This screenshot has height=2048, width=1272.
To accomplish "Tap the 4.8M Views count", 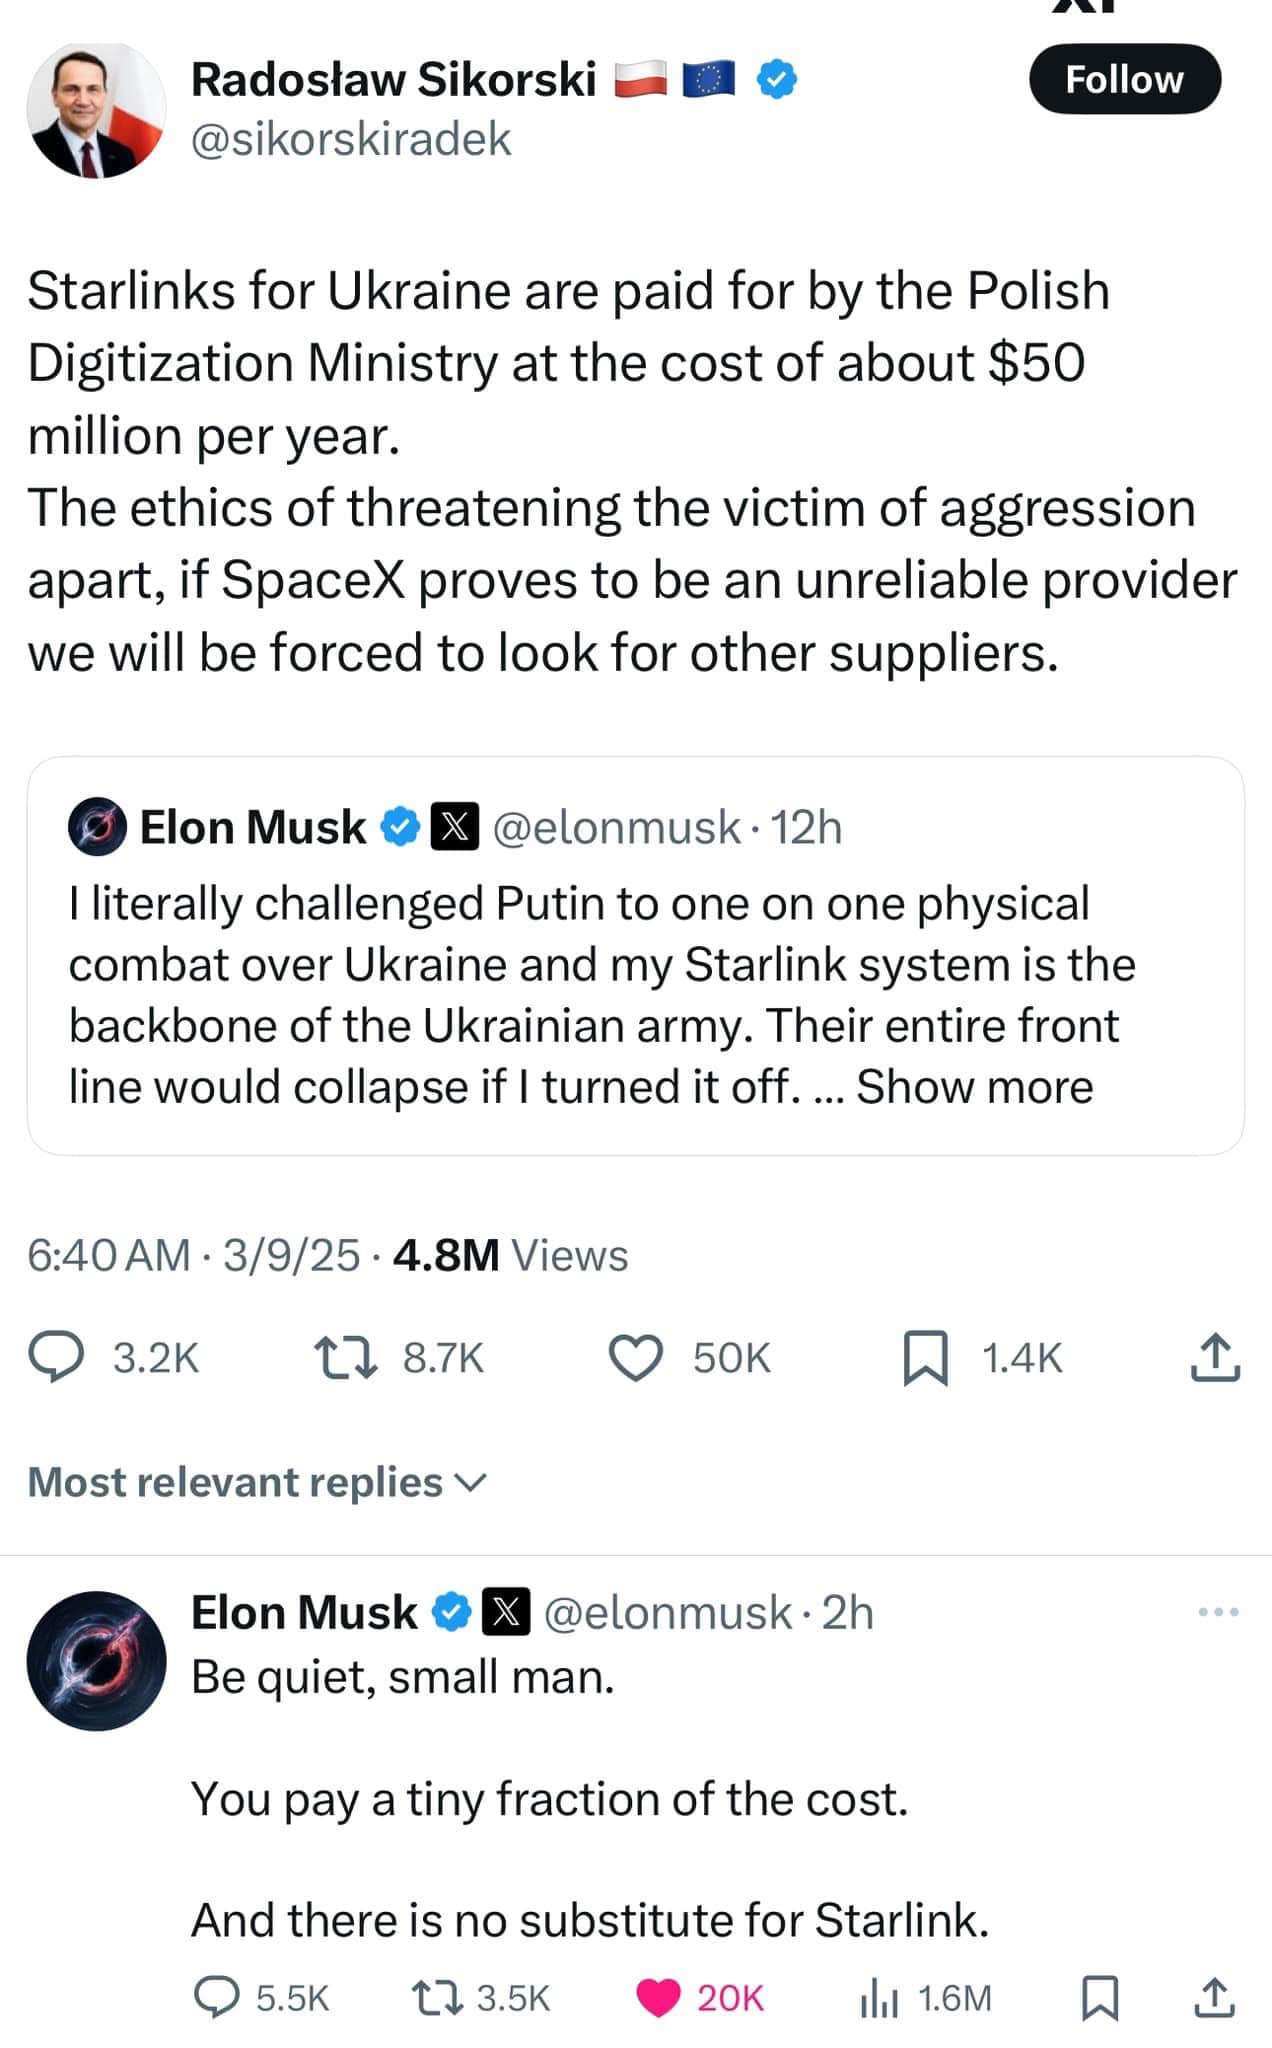I will coord(510,1255).
